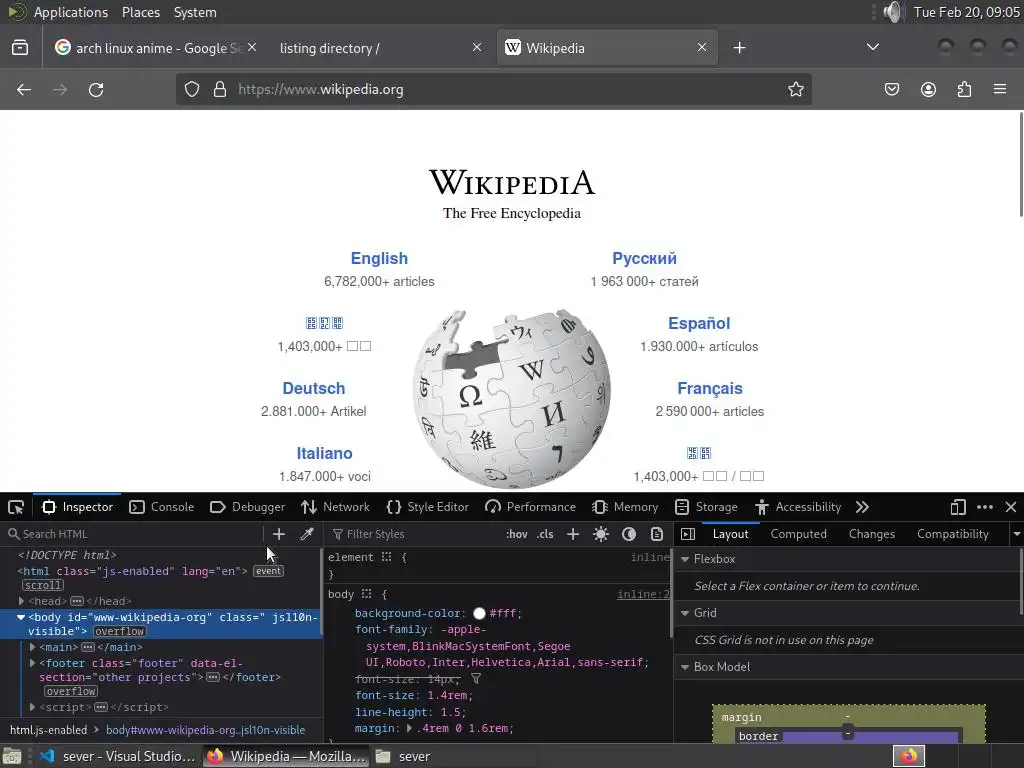Expand the head element node
This screenshot has height=768, width=1024.
[x=22, y=601]
